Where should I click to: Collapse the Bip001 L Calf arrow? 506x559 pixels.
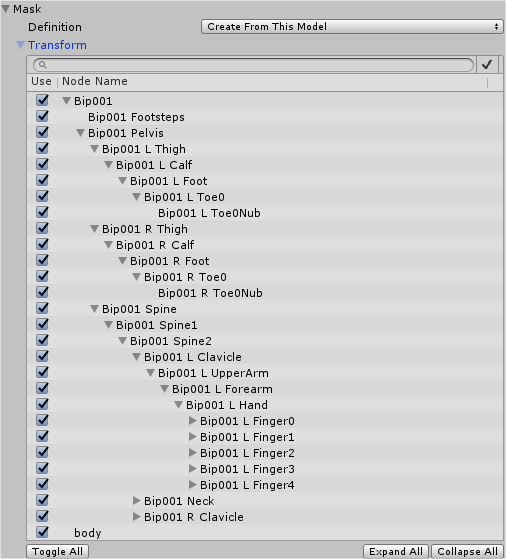tap(108, 165)
